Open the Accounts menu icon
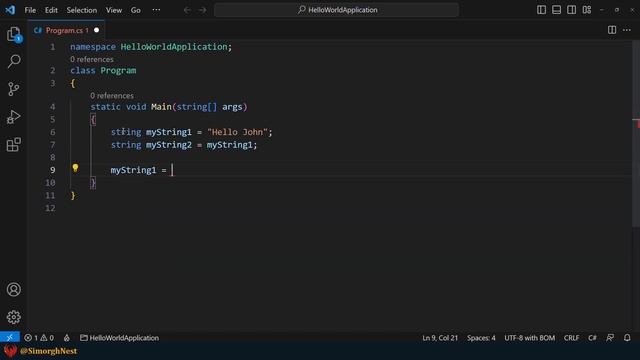640x360 pixels. 13,289
